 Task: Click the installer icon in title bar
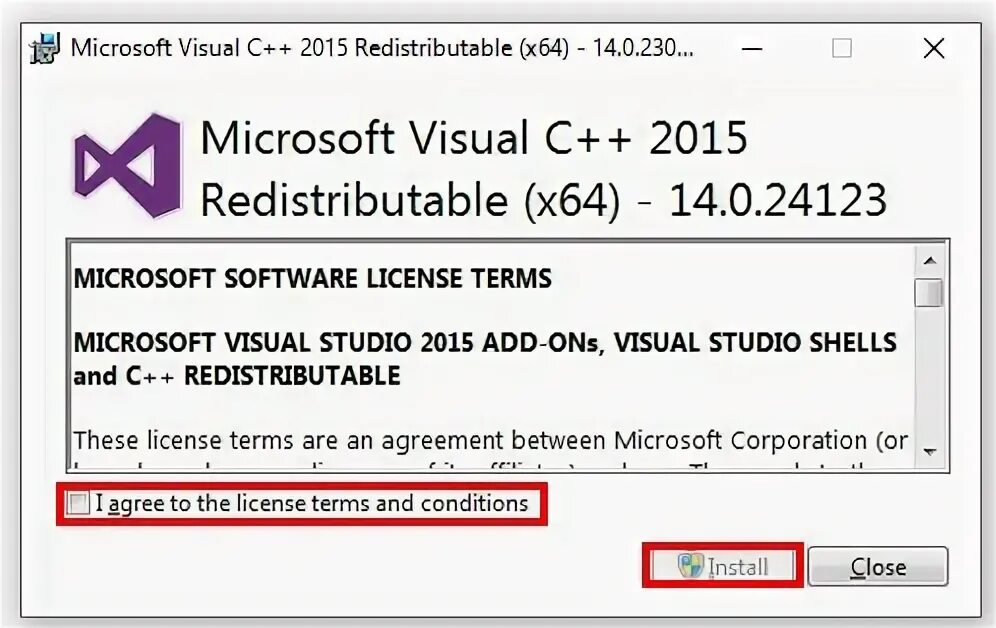point(44,48)
